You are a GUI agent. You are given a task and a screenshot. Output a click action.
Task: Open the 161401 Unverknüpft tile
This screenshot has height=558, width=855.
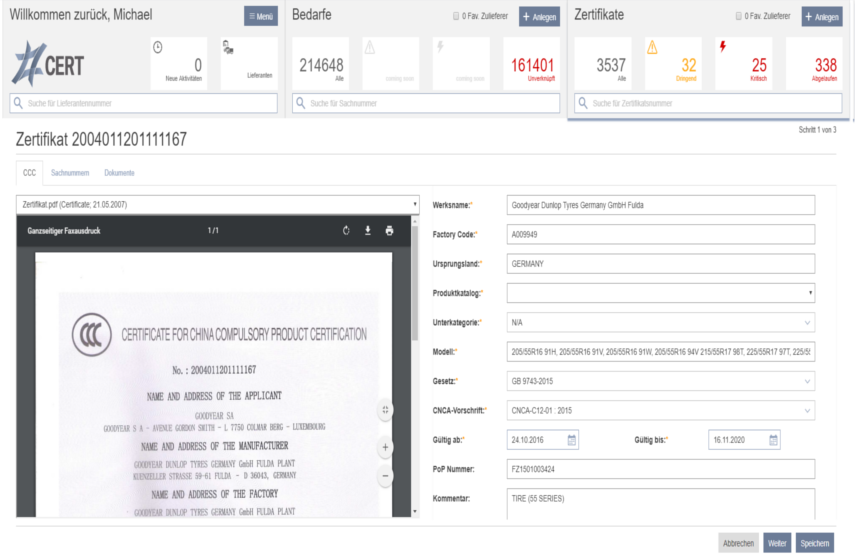click(x=531, y=63)
